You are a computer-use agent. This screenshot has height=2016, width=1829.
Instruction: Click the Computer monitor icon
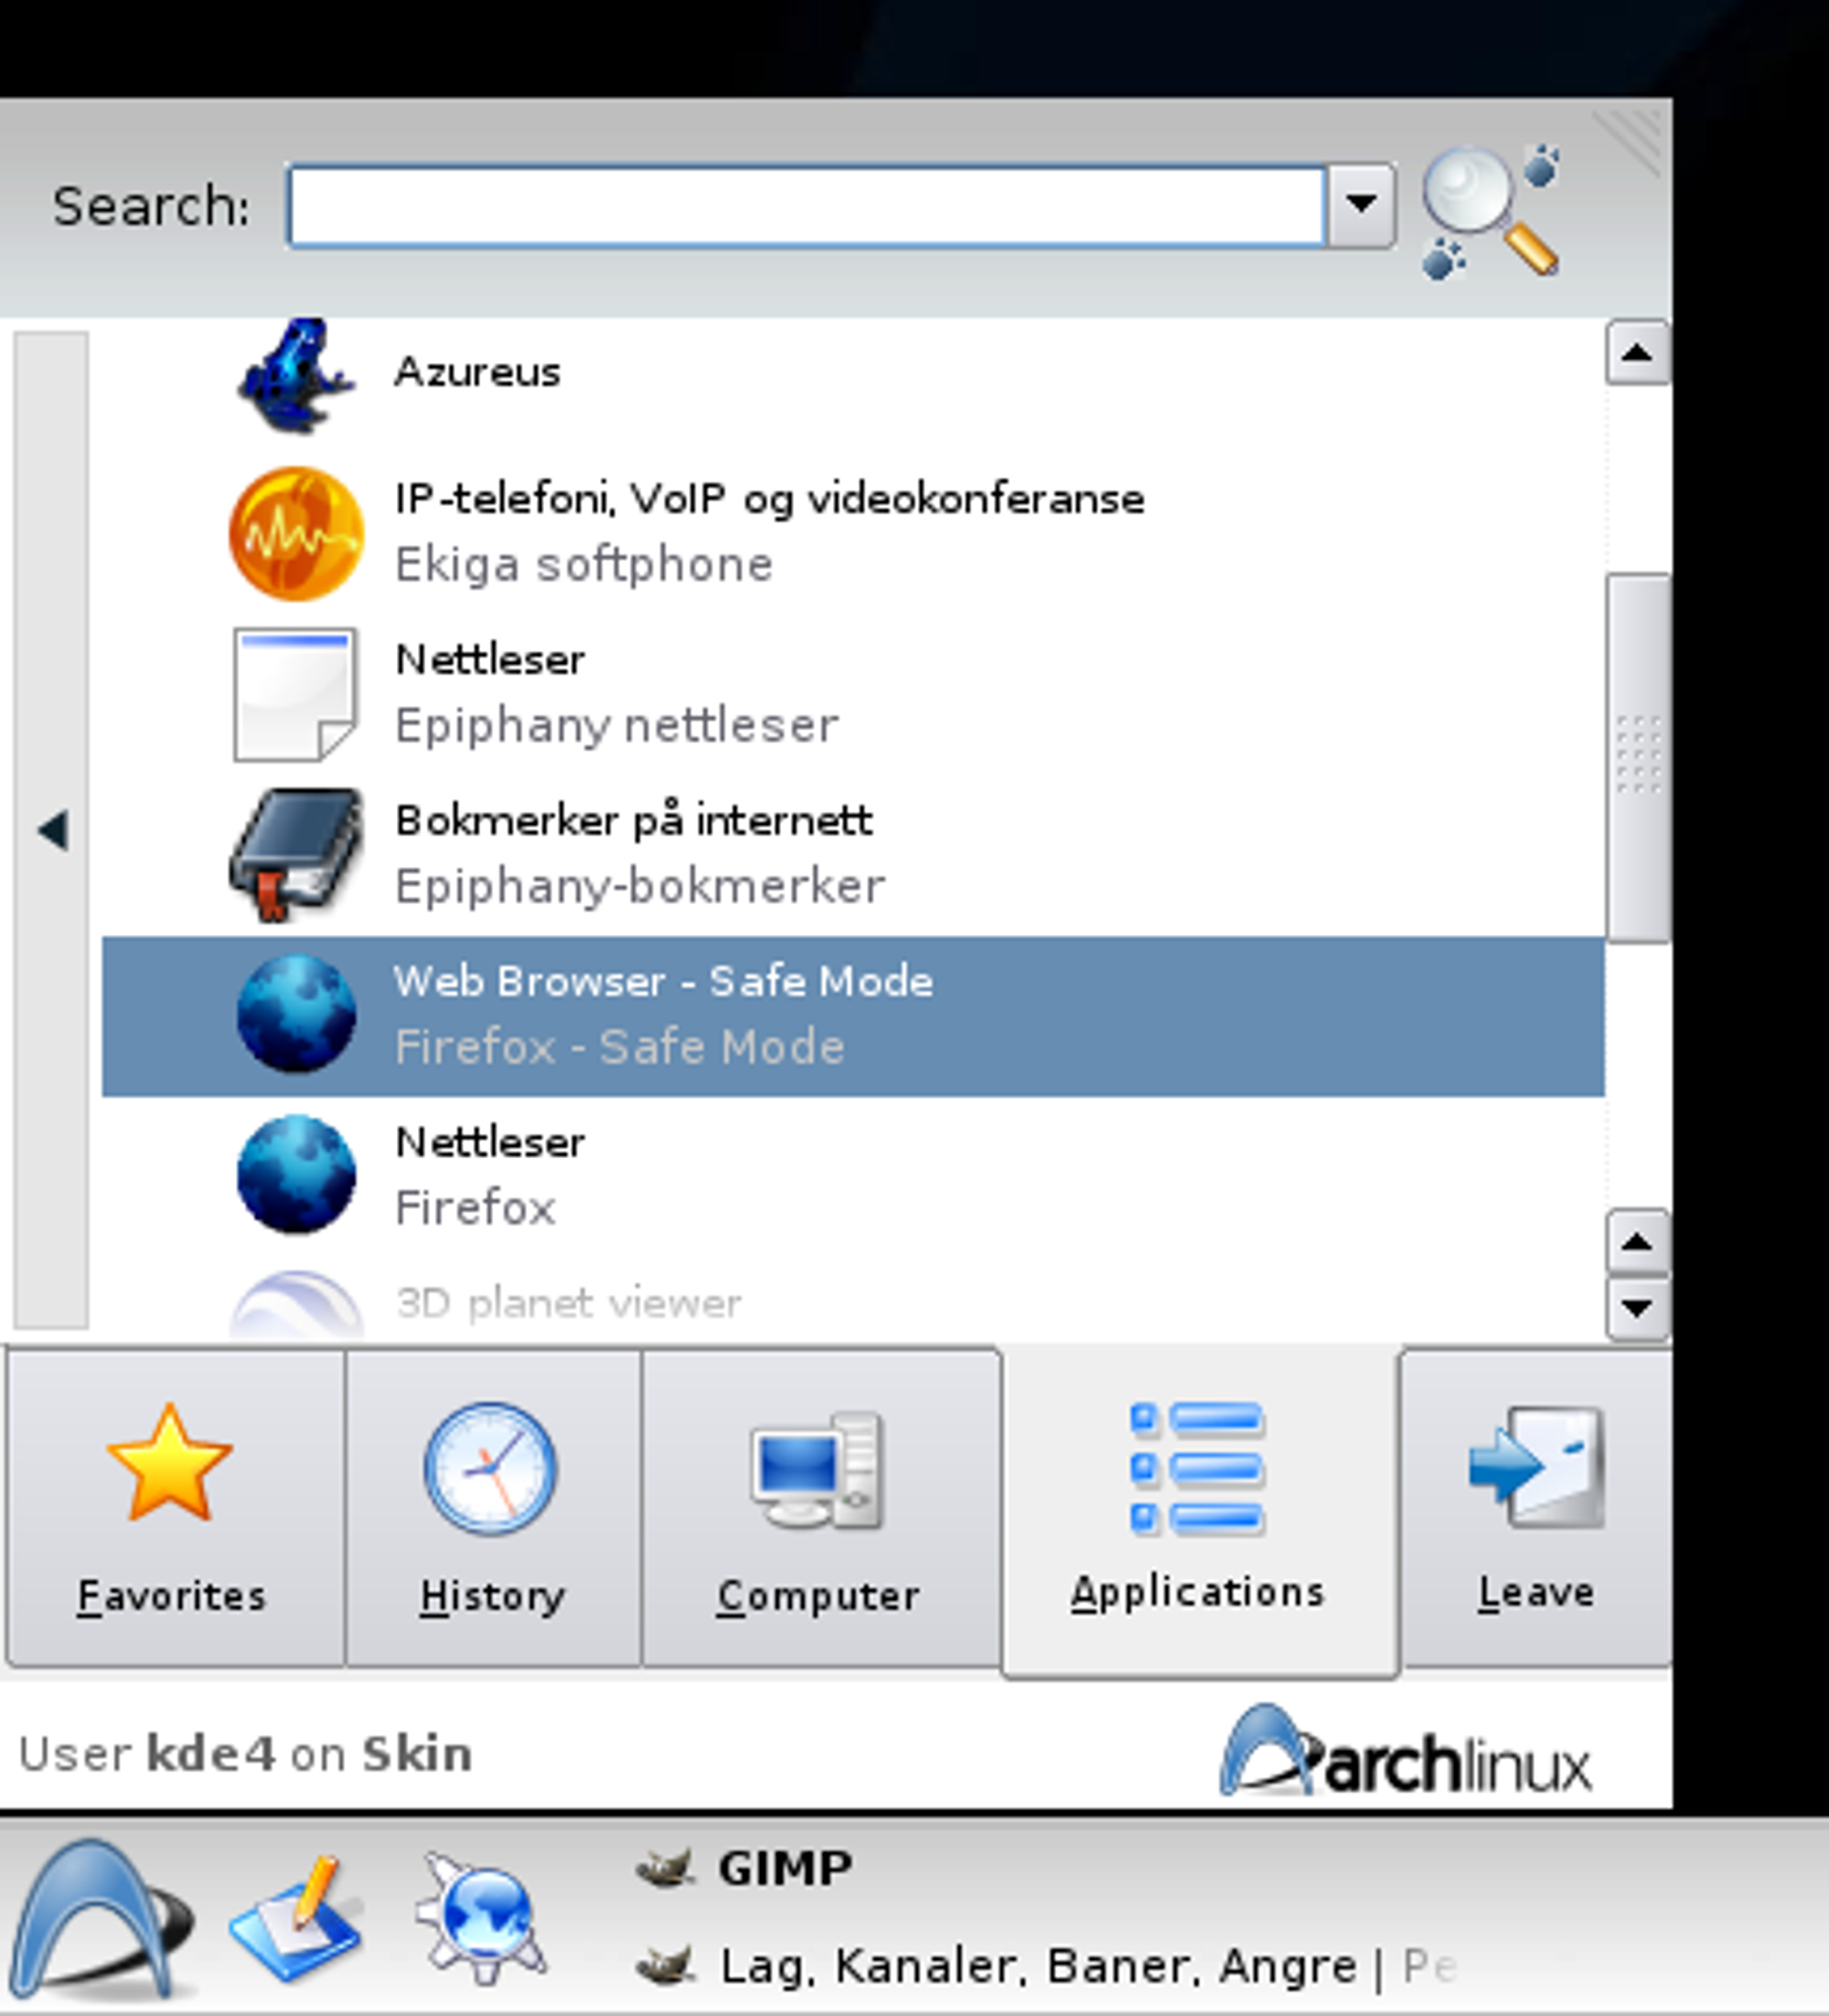(x=818, y=1470)
